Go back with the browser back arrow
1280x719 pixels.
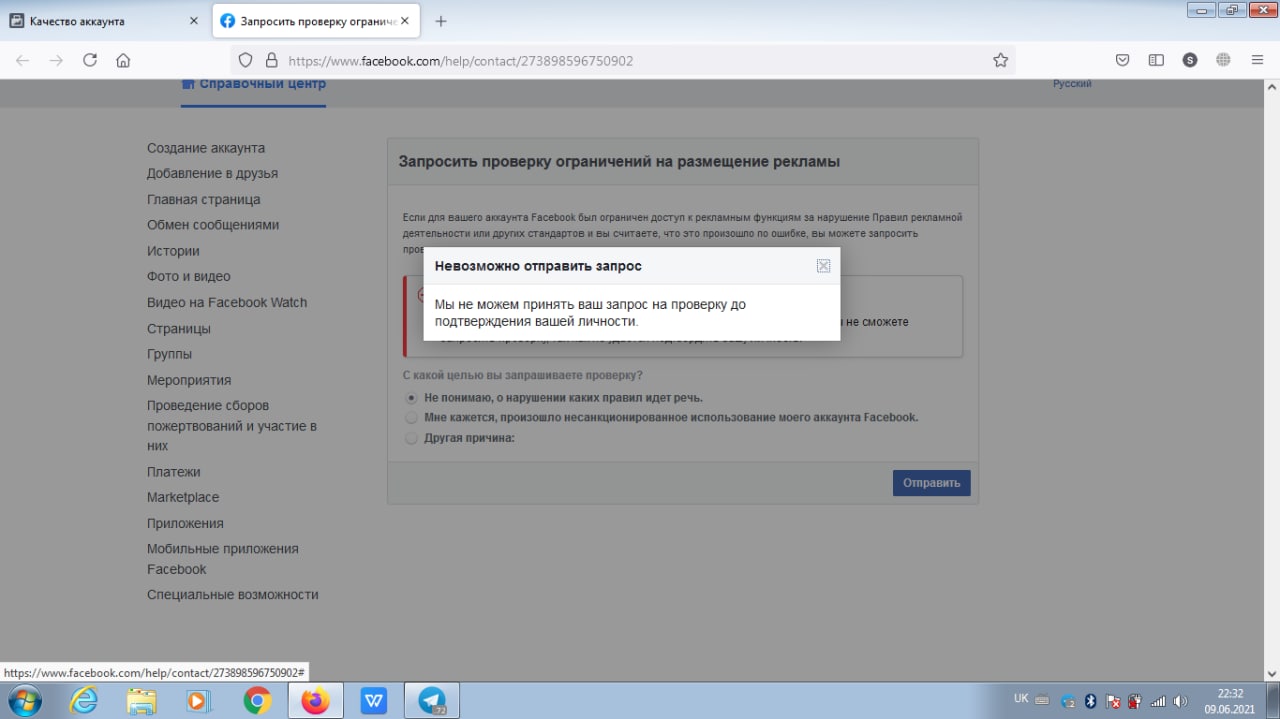(x=22, y=60)
